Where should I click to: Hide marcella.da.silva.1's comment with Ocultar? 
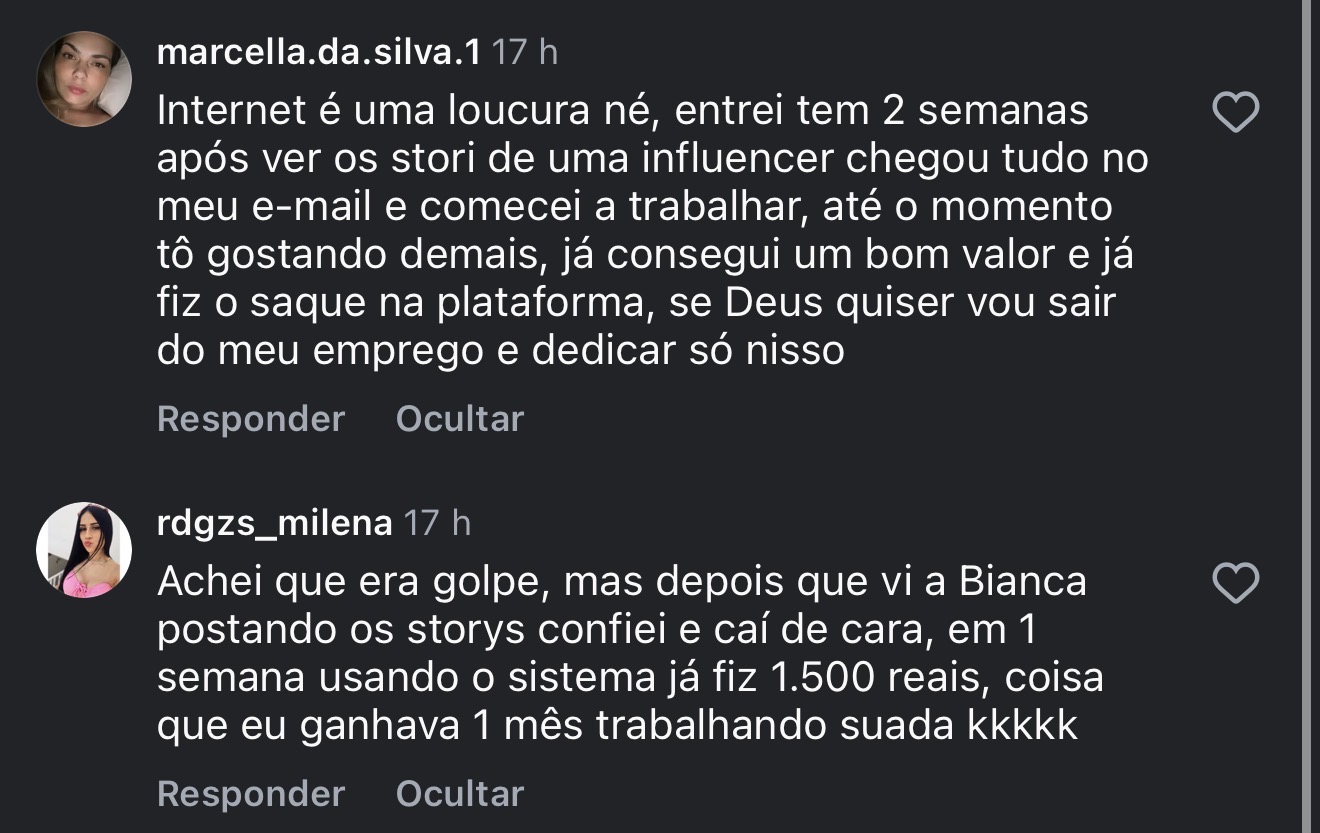(459, 419)
